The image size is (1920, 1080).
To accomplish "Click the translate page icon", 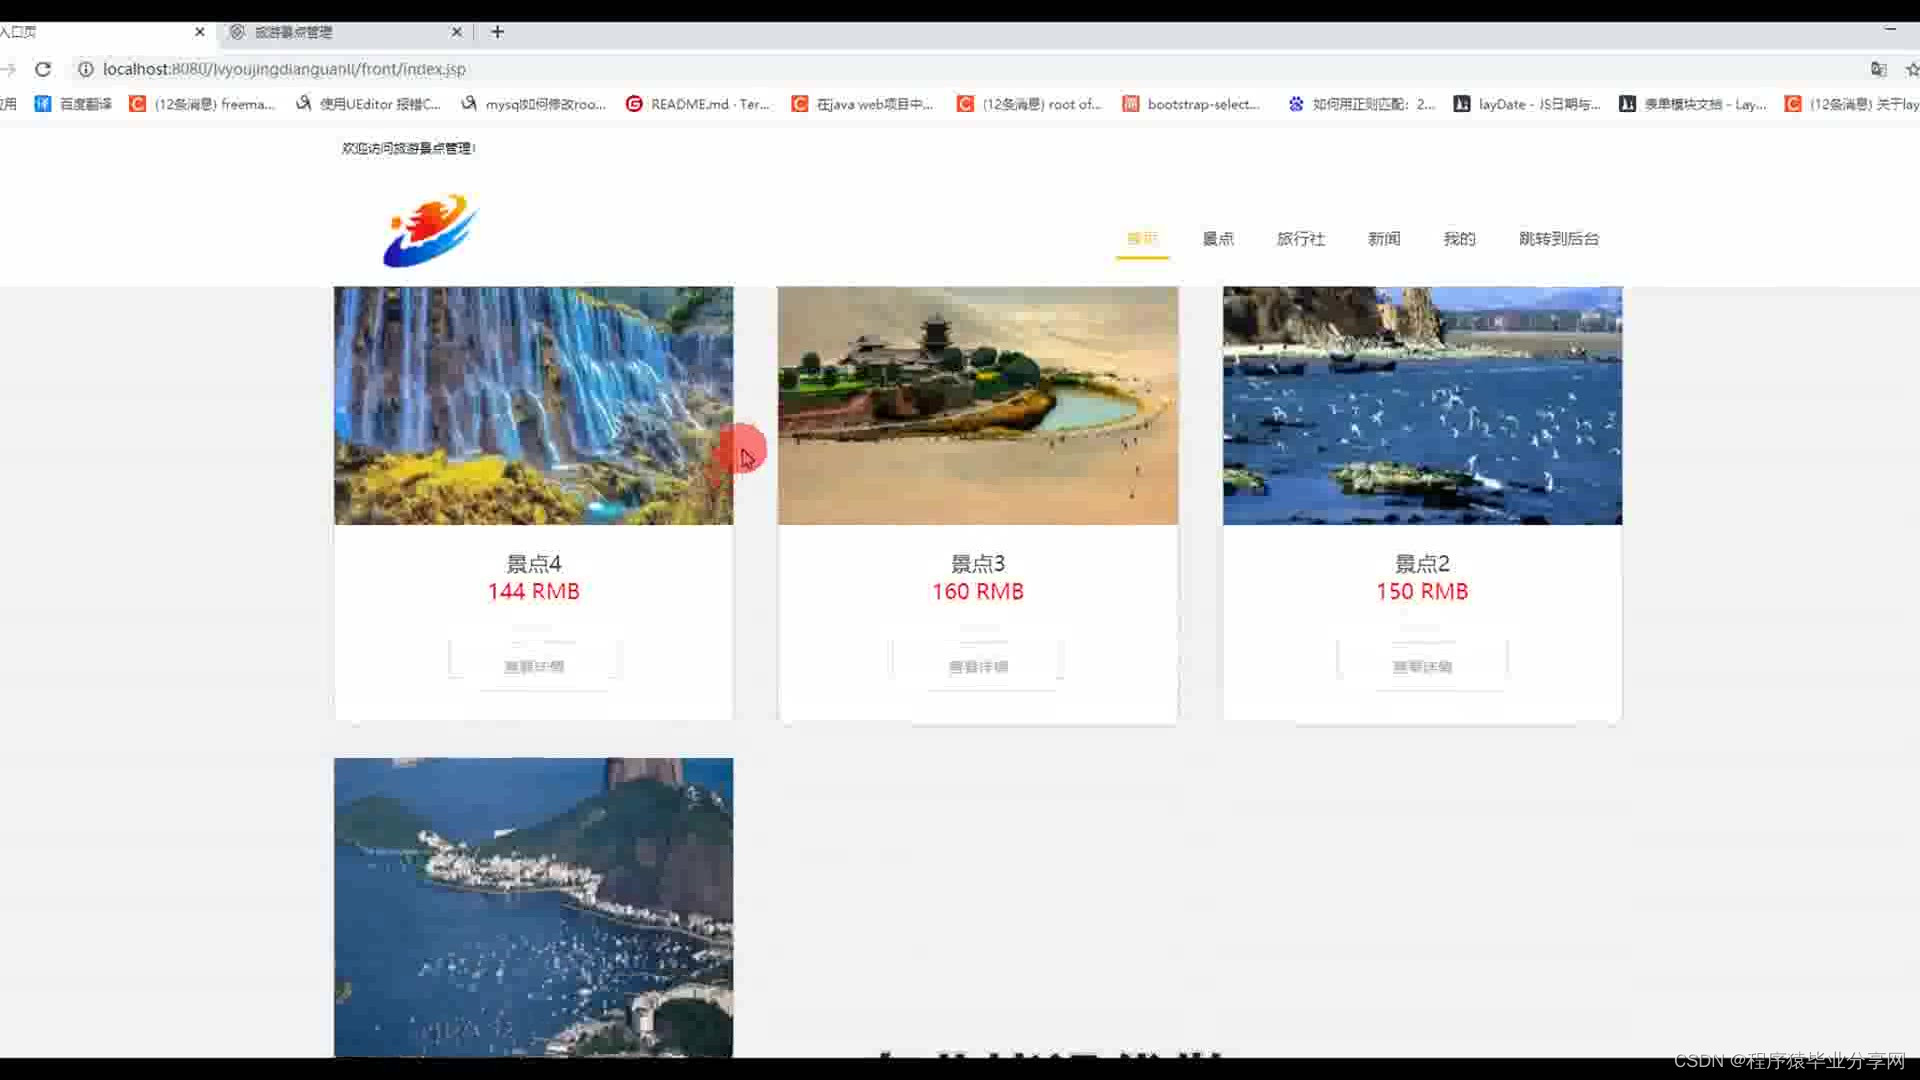I will (x=1878, y=69).
